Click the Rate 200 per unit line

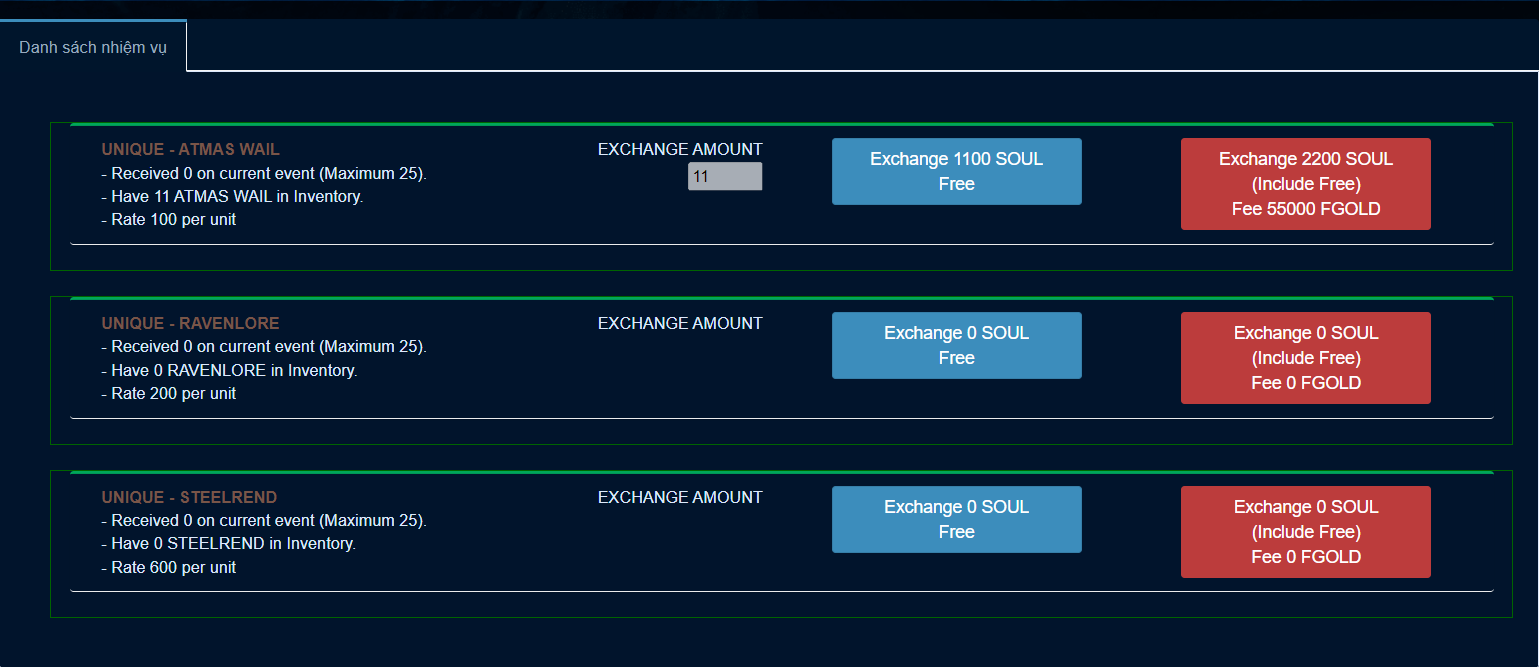pos(169,393)
